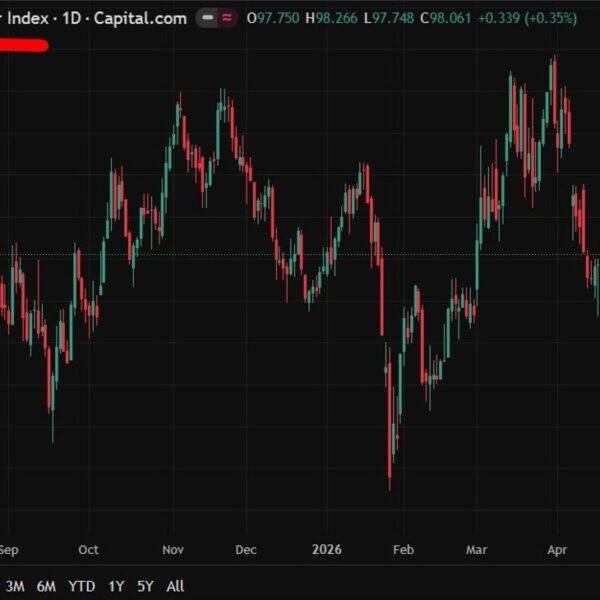
Task: Click the 2026 label on time axis
Action: tap(327, 549)
